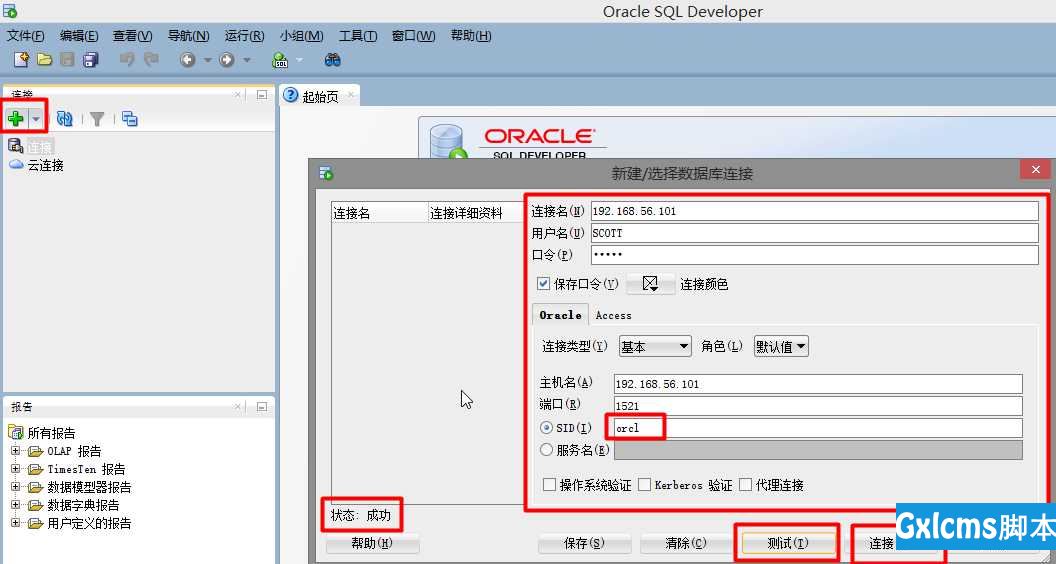Open the 角色 dropdown showing 默认值
The height and width of the screenshot is (564, 1056).
[781, 346]
